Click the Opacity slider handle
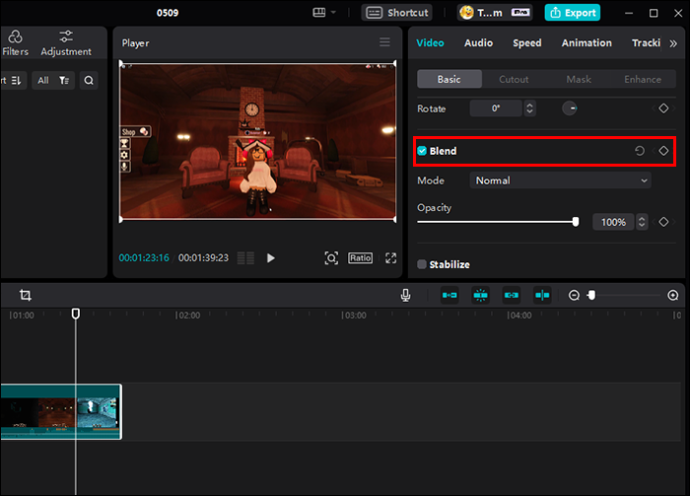Image resolution: width=690 pixels, height=496 pixels. [x=575, y=222]
